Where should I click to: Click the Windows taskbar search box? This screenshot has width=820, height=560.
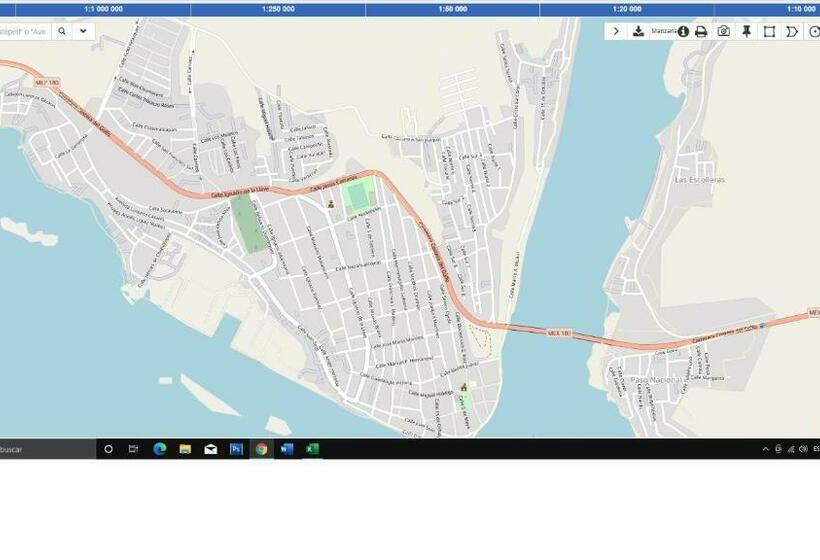tap(45, 450)
